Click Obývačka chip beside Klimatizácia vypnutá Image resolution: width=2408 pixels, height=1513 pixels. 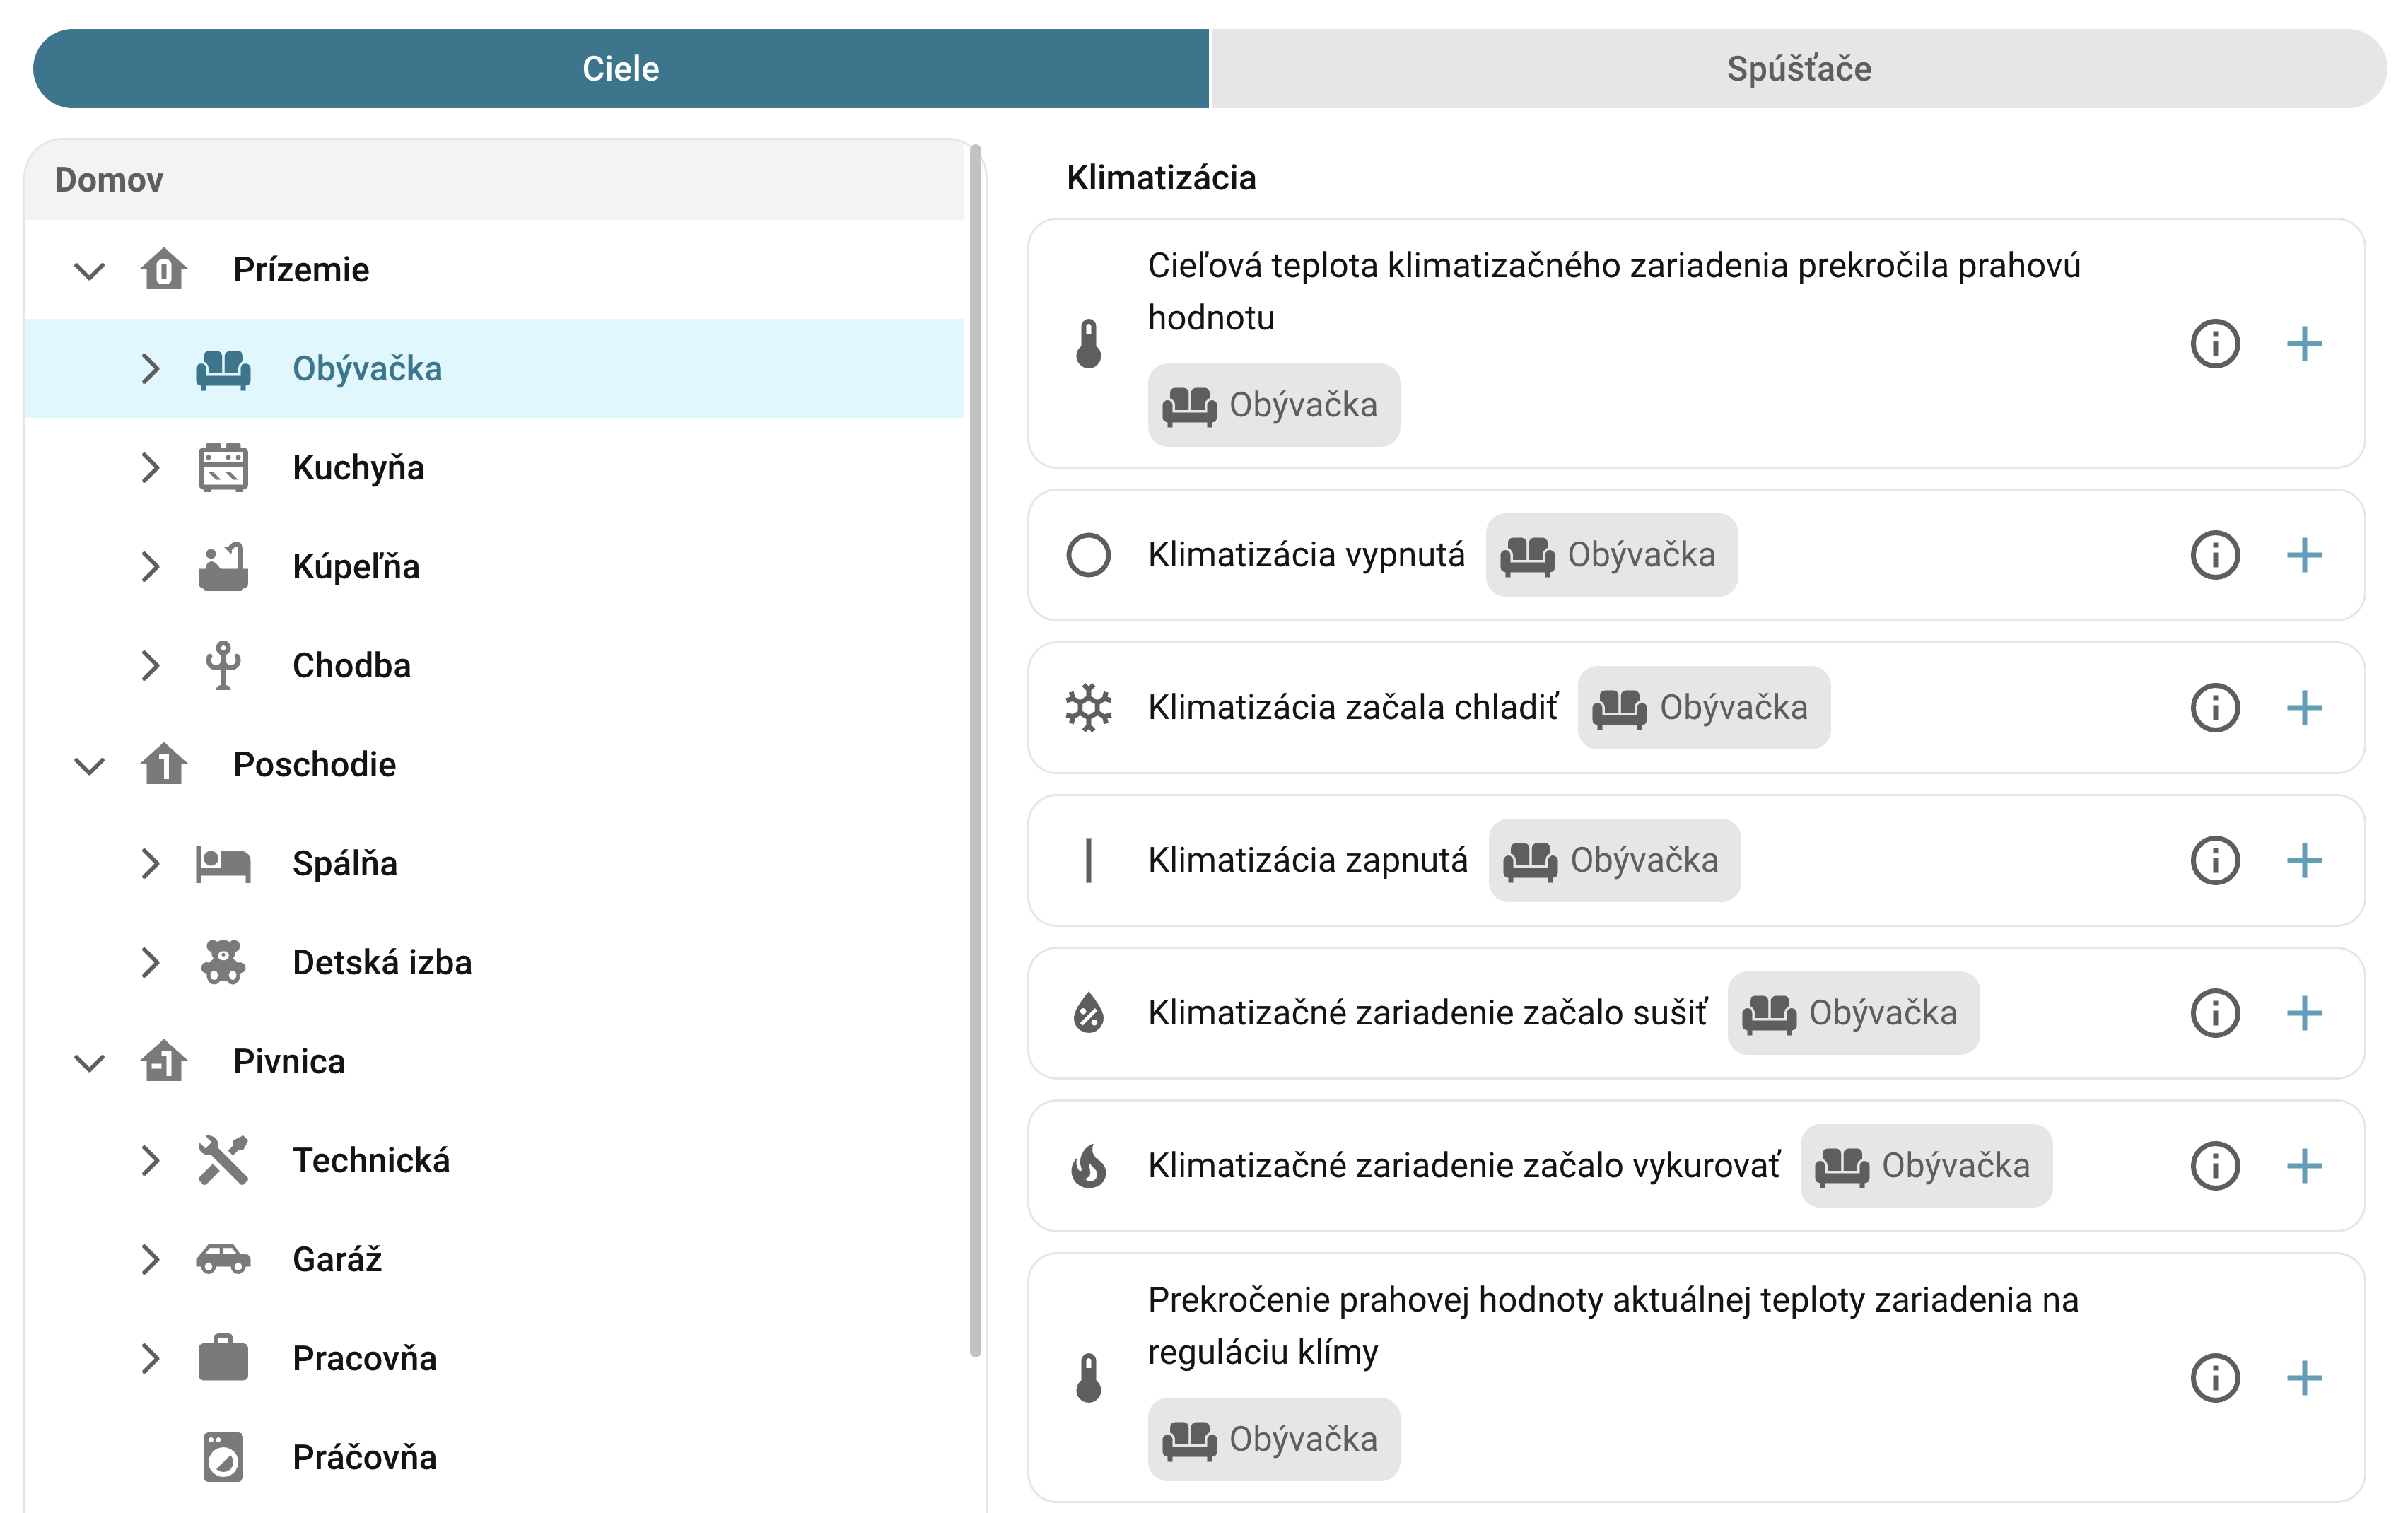point(1611,555)
